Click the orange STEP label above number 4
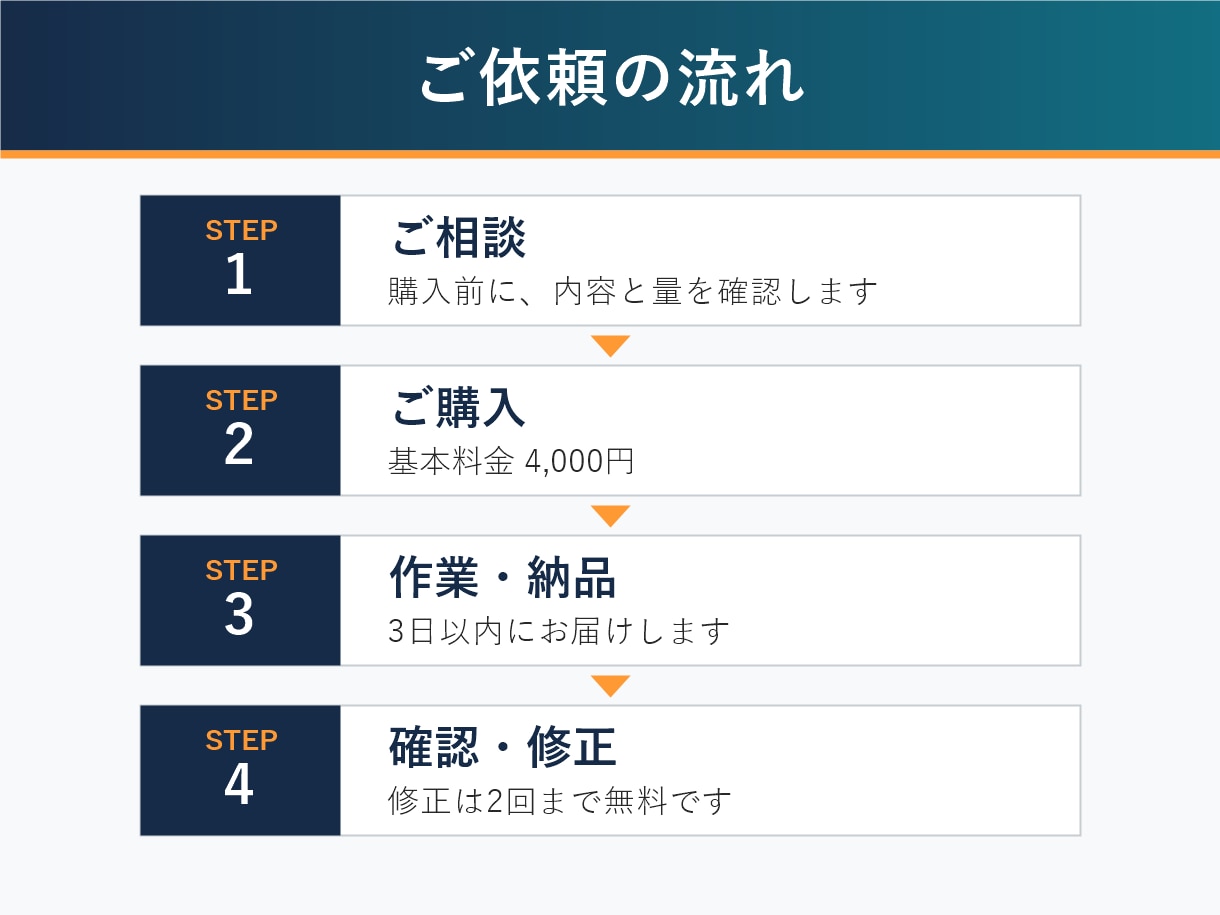Viewport: 1220px width, 915px height. 241,741
